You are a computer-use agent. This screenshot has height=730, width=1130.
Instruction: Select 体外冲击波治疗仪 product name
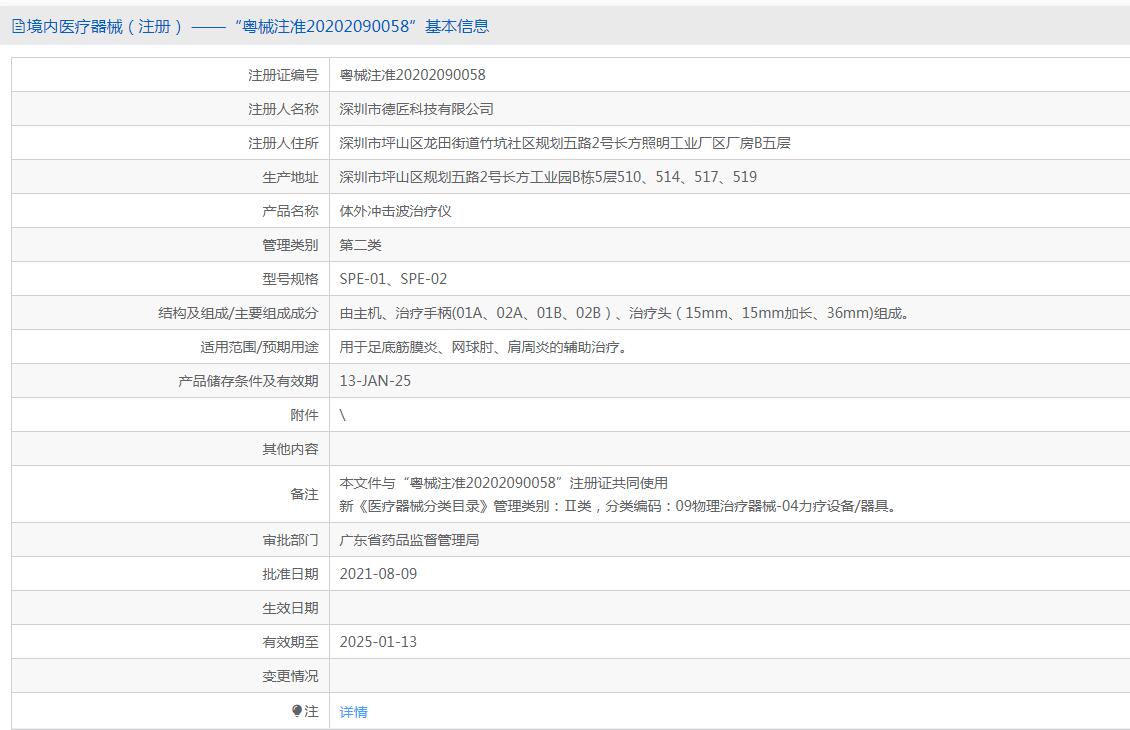(x=395, y=211)
